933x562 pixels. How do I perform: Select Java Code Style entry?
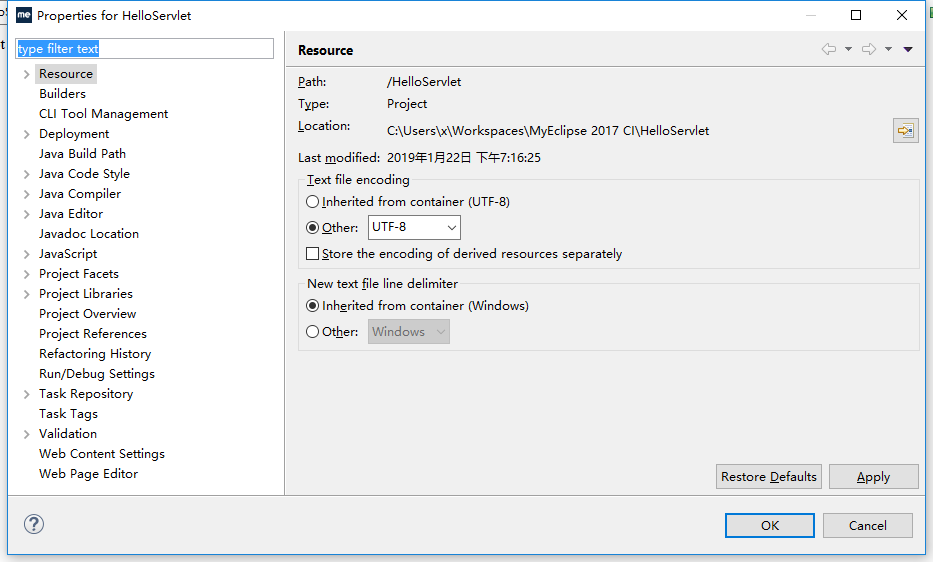coord(84,174)
